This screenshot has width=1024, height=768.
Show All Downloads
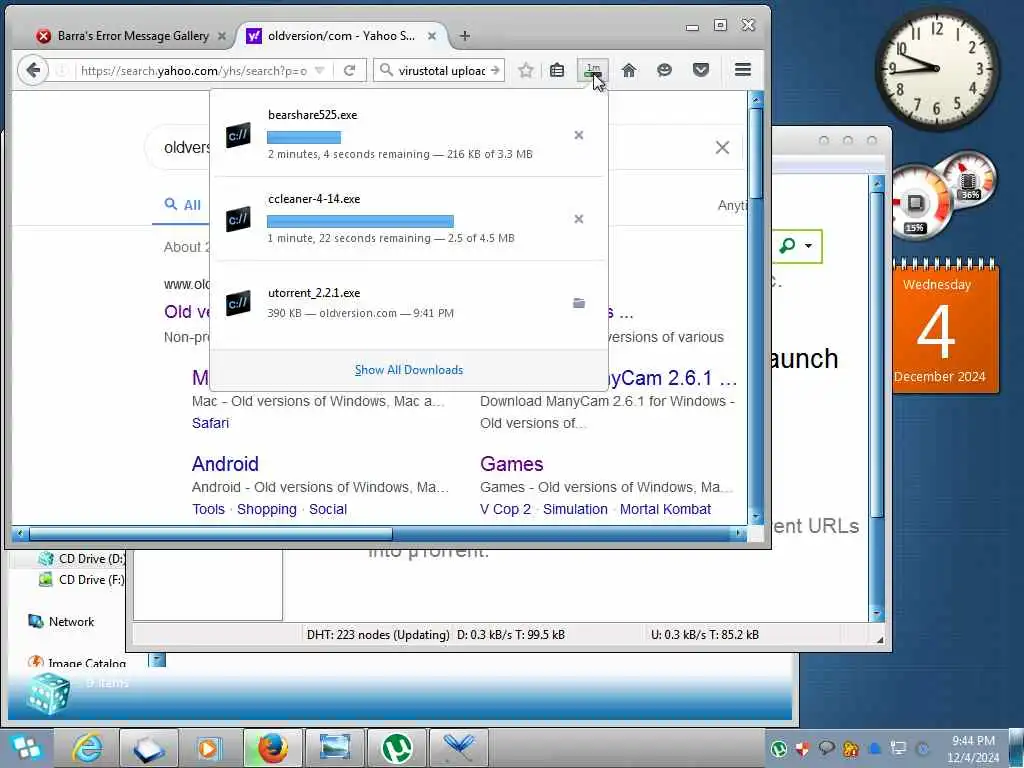(x=409, y=370)
